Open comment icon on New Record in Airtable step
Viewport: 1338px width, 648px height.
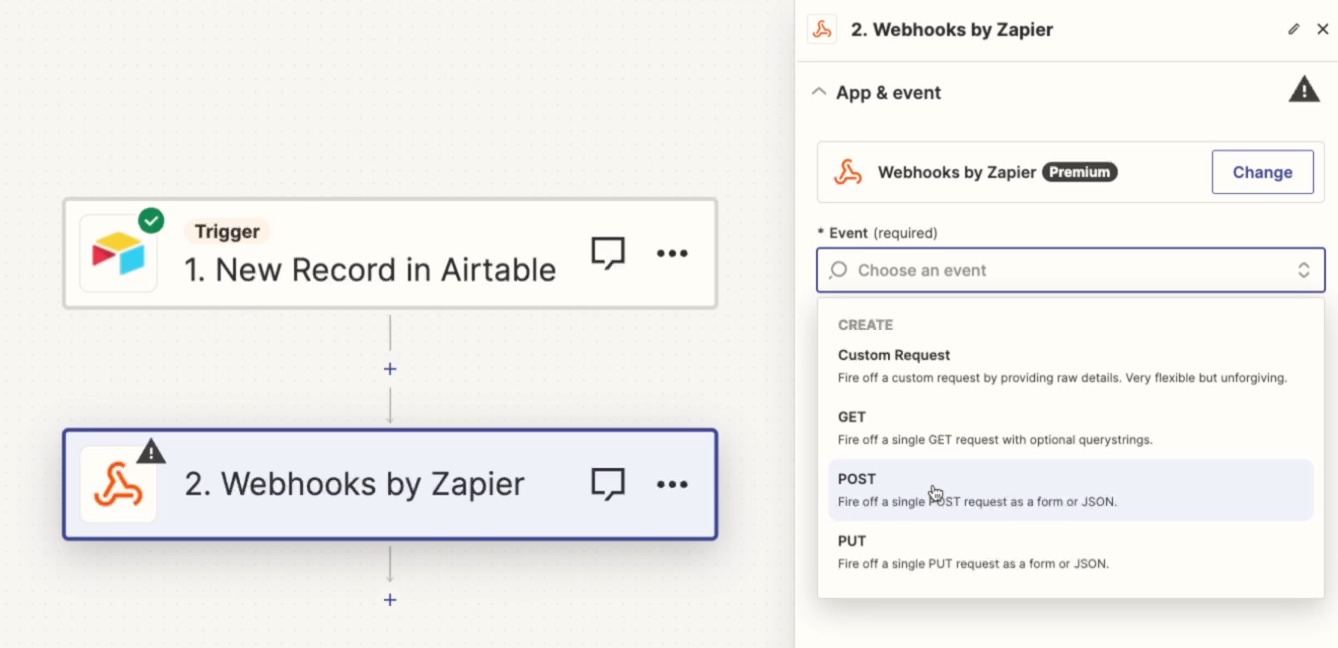608,253
